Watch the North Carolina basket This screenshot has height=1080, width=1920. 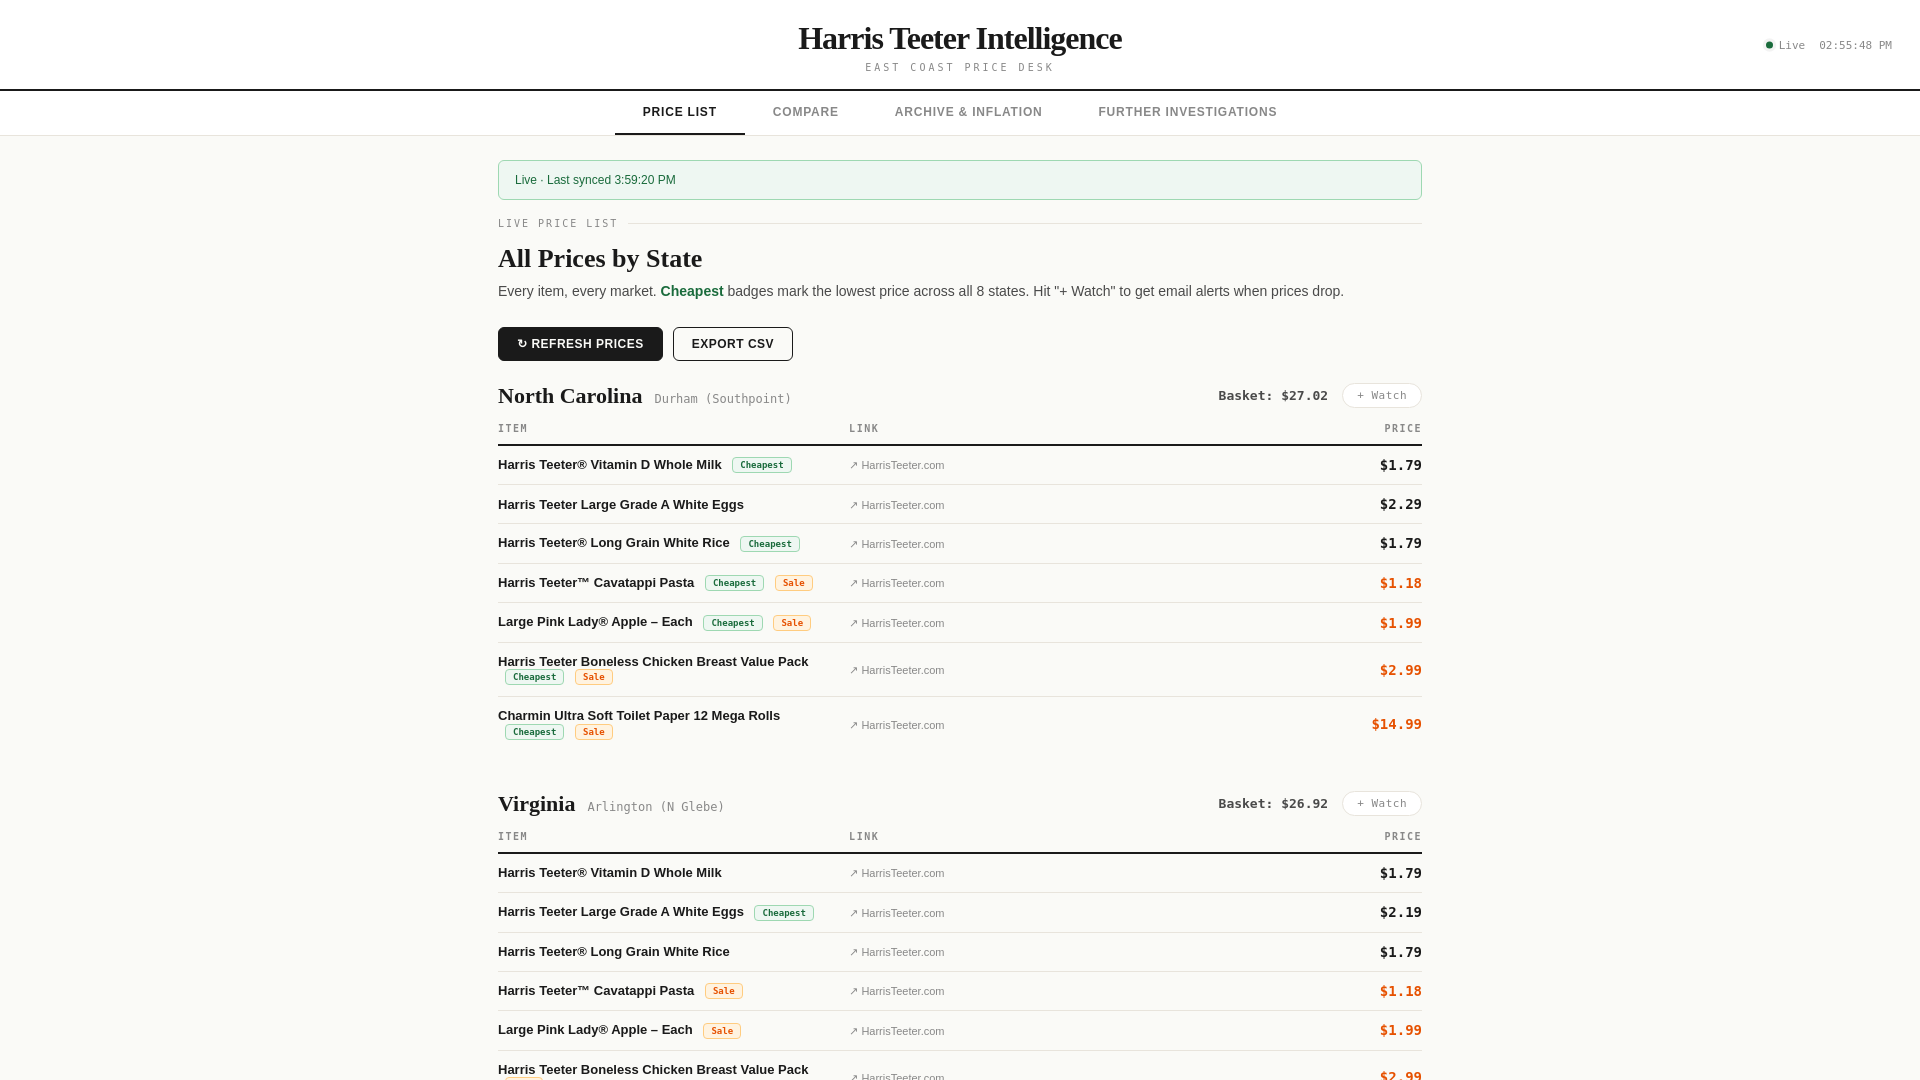click(x=1381, y=396)
